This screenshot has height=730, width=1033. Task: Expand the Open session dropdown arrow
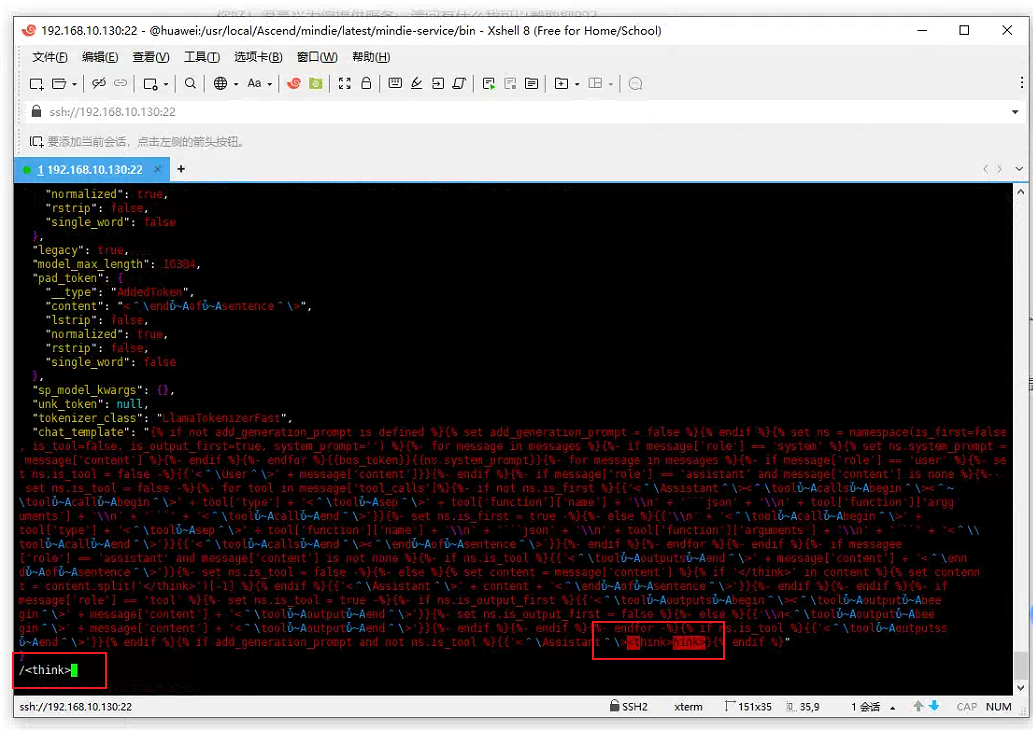point(74,84)
